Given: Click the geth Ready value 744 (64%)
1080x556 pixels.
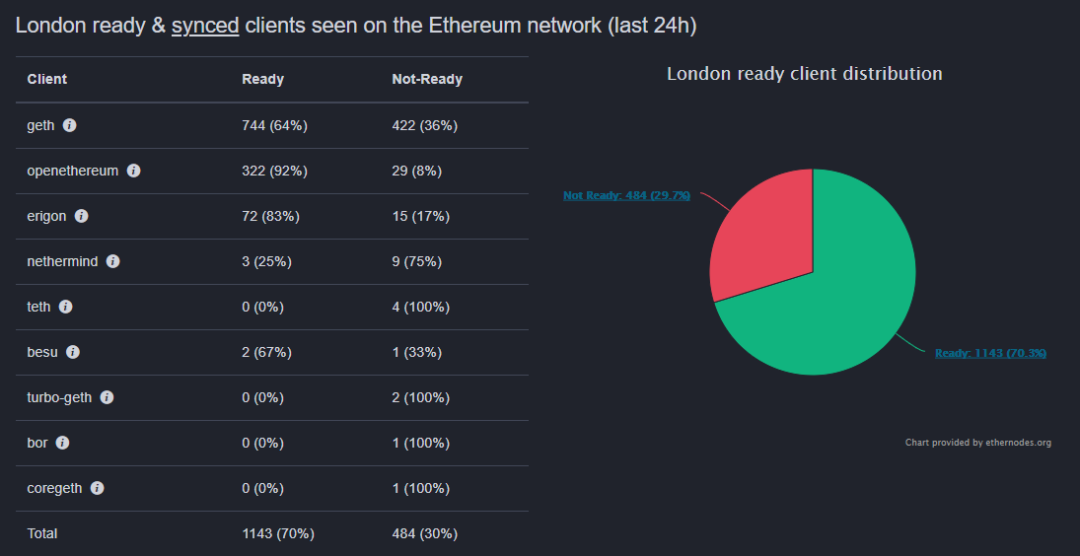Looking at the screenshot, I should click(274, 126).
